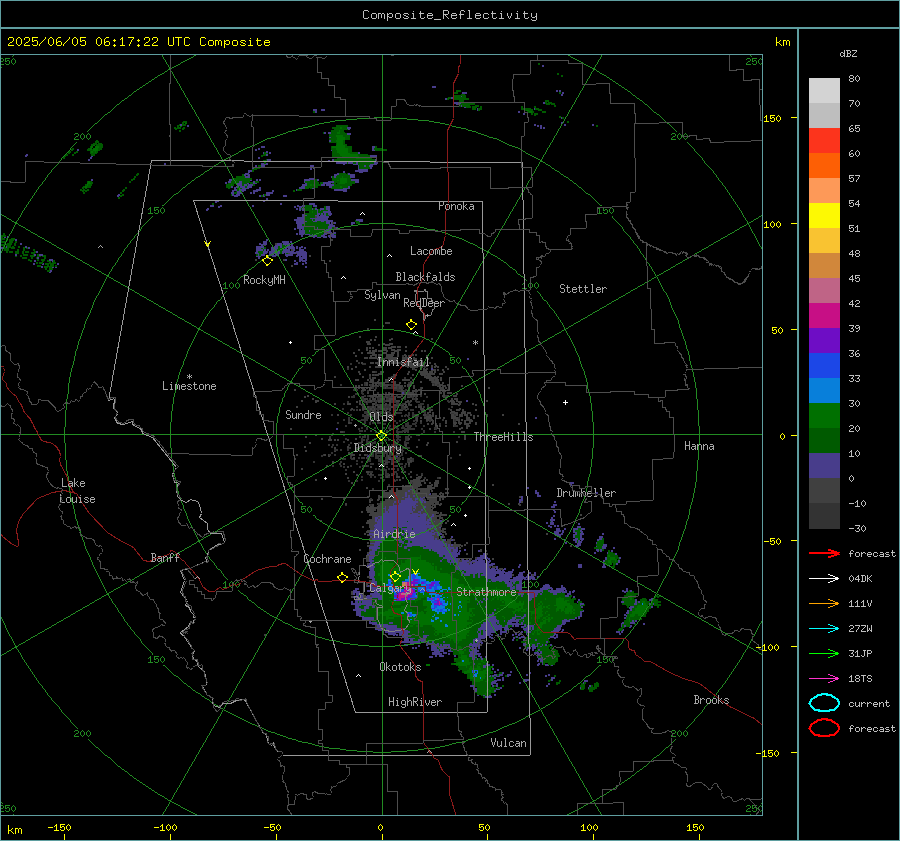
Task: Click the Okotoks city label
Action: point(400,667)
